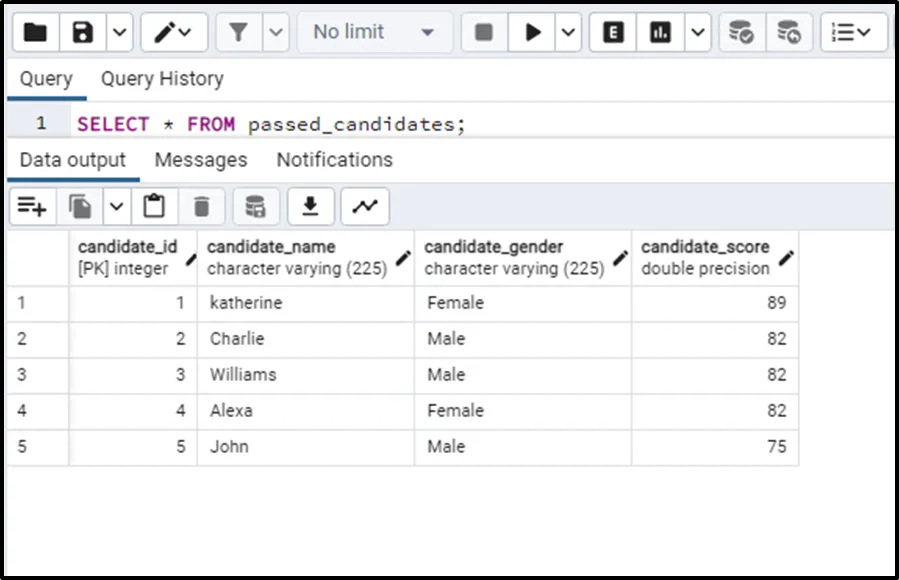Screen dimensions: 899x580
Task: Click the Open File folder icon
Action: (x=35, y=33)
